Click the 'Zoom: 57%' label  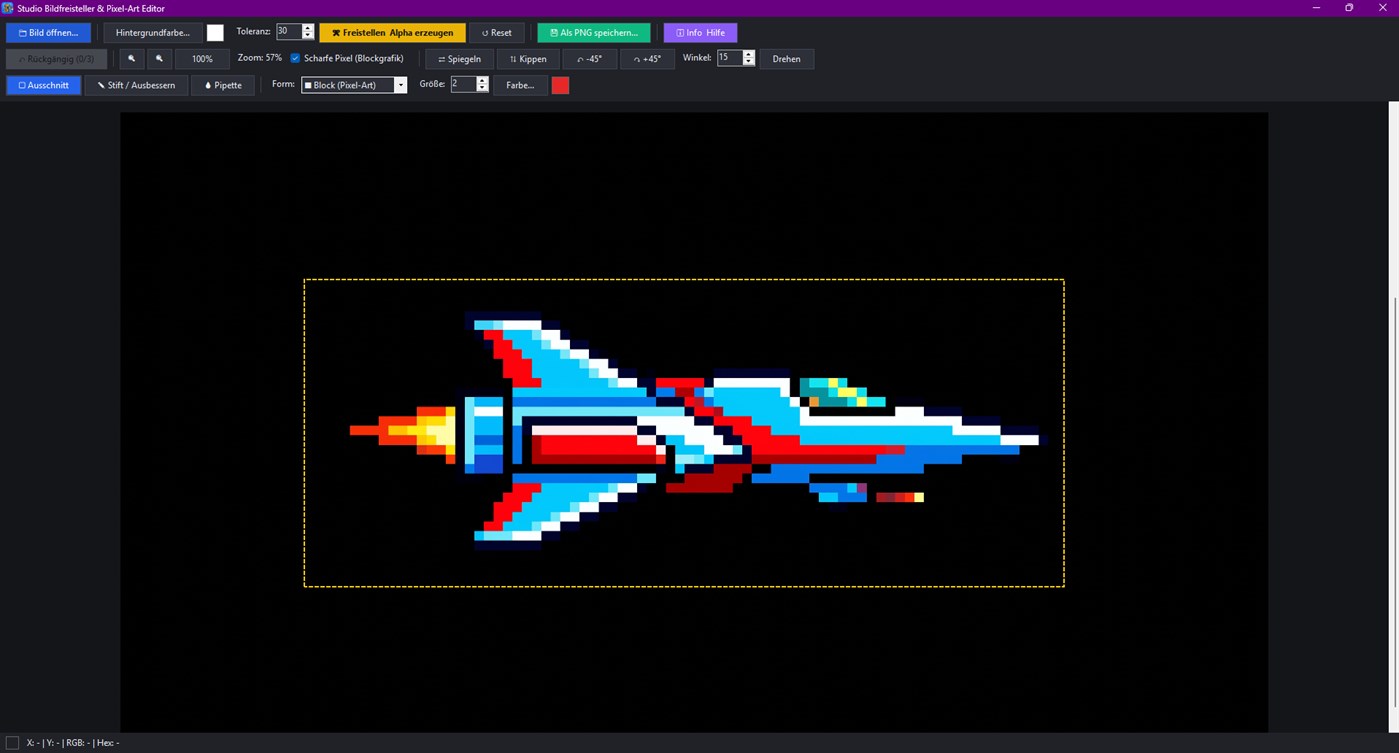[x=260, y=58]
